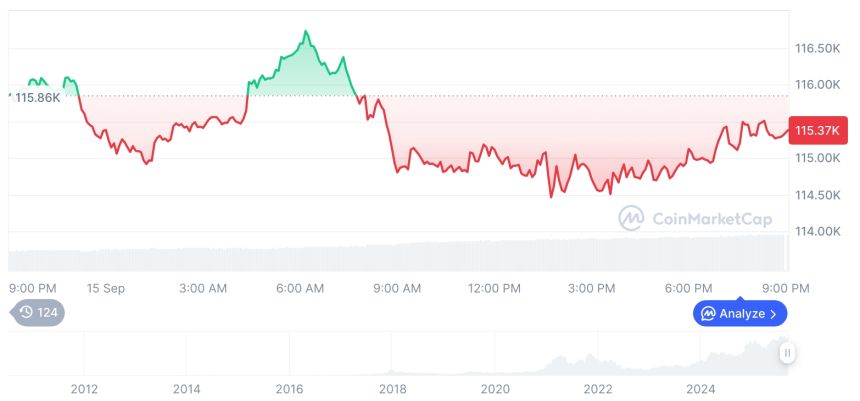Click the Analyze button
Image resolution: width=860 pixels, height=401 pixels.
click(740, 313)
